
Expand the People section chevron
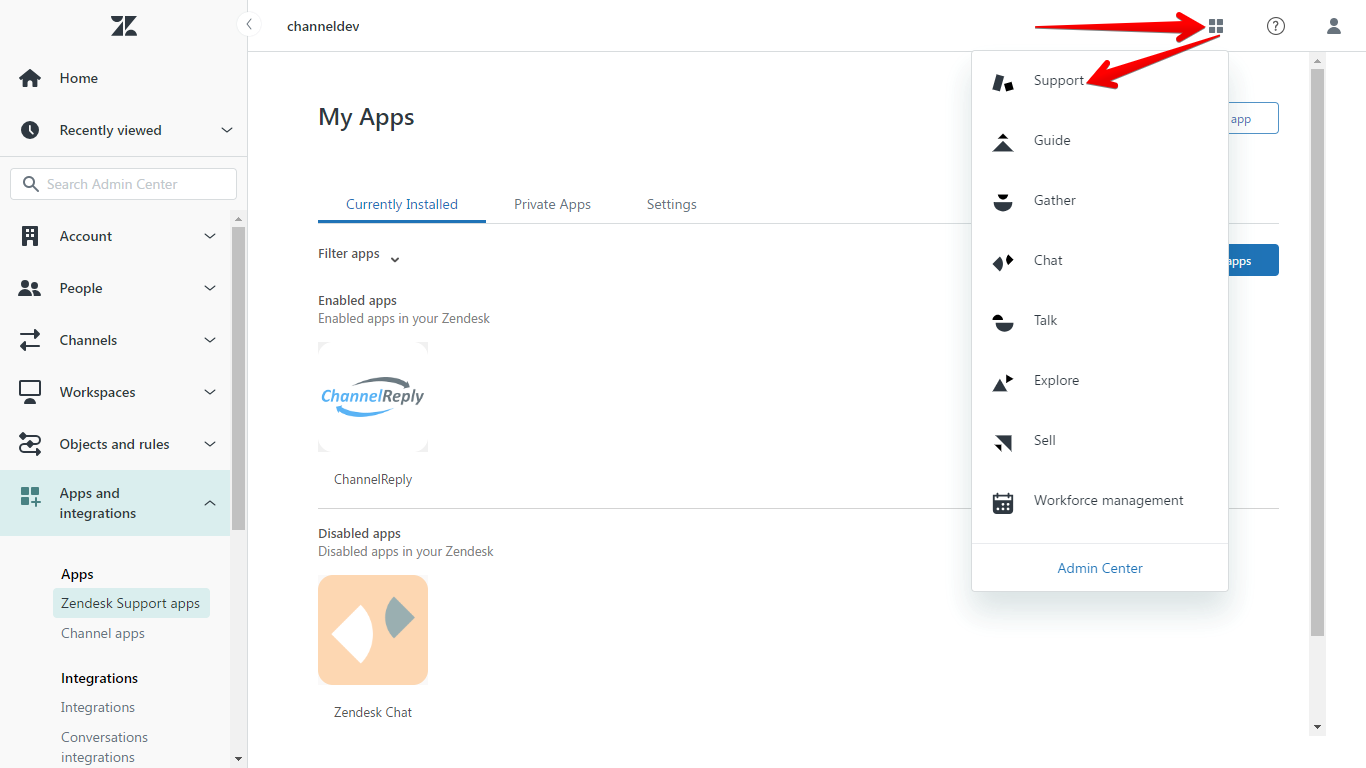point(210,288)
